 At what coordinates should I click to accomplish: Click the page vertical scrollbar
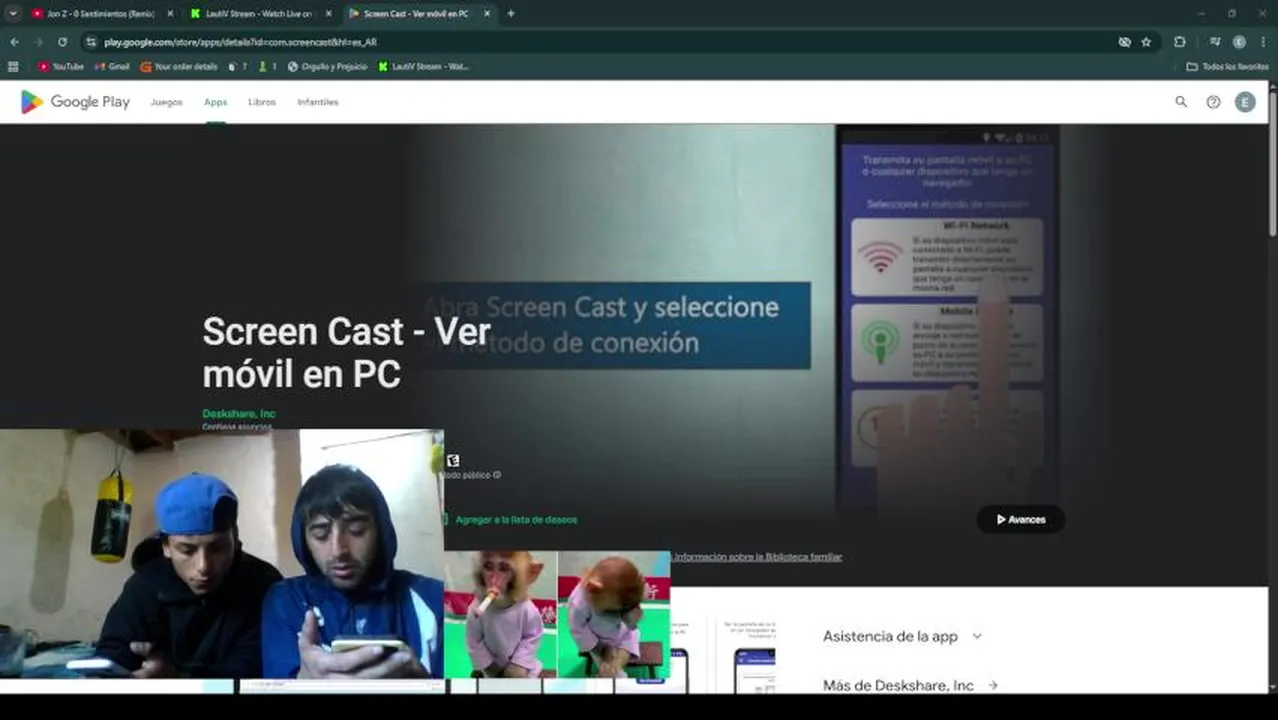coord(1273,166)
